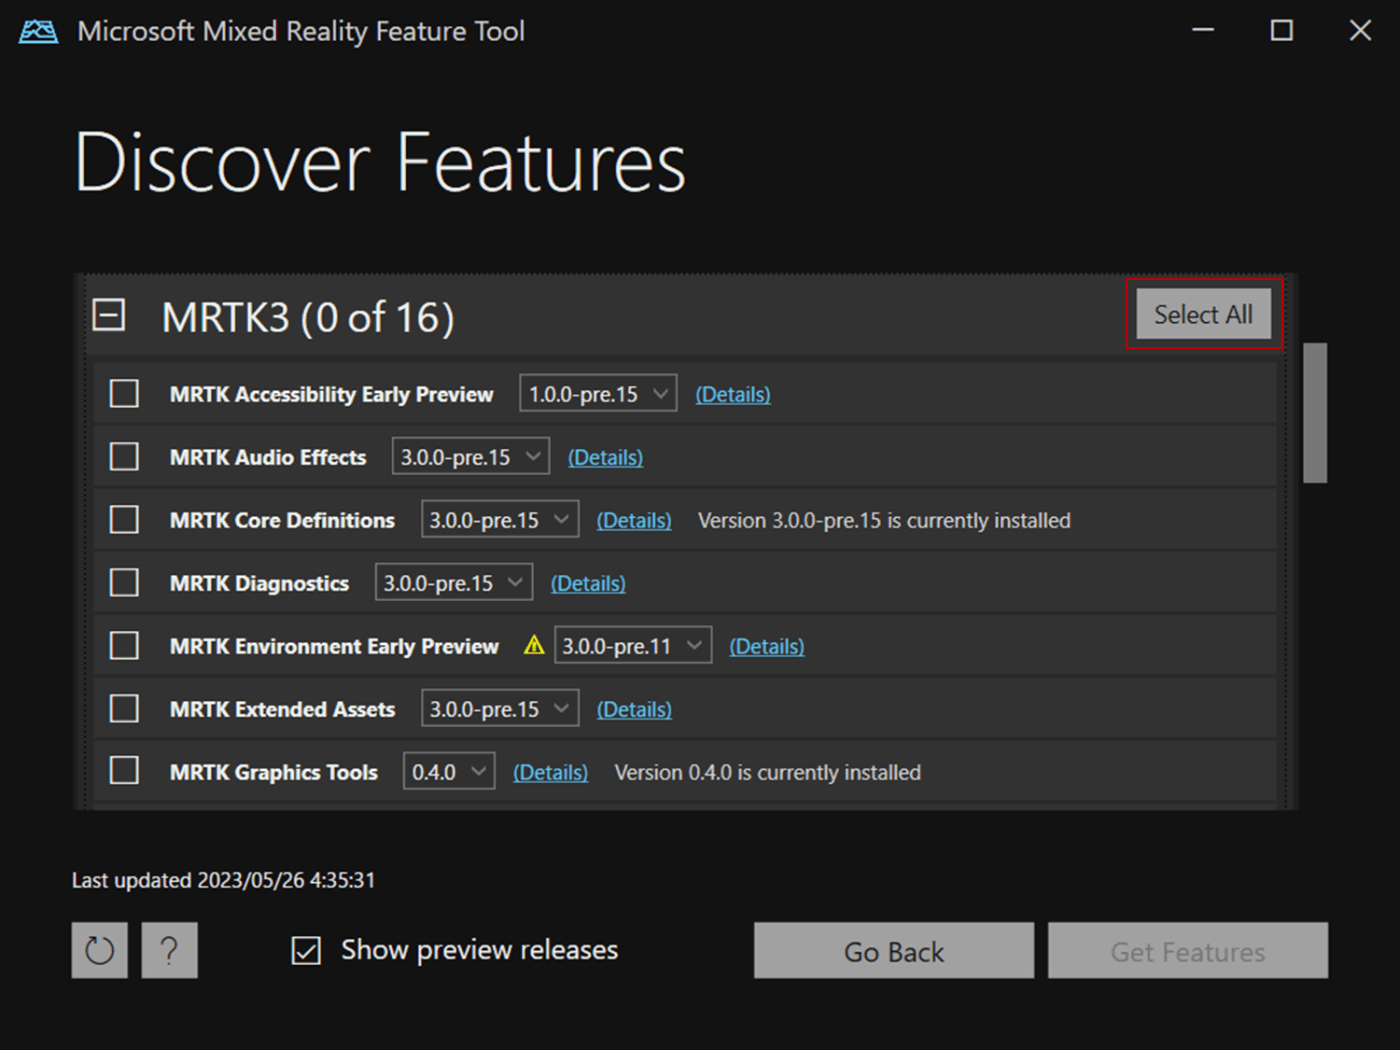The image size is (1400, 1050).
Task: Open the MRTK Graphics Tools version dropdown
Action: pyautogui.click(x=449, y=771)
